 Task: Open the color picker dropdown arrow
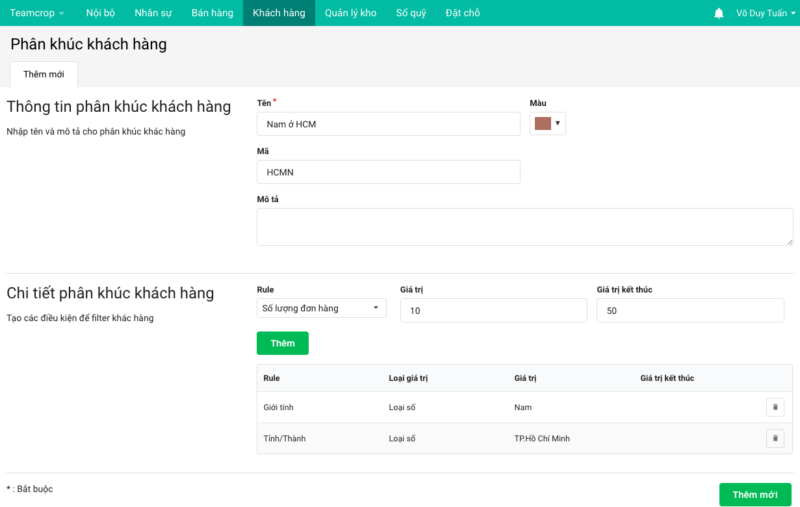coord(558,123)
